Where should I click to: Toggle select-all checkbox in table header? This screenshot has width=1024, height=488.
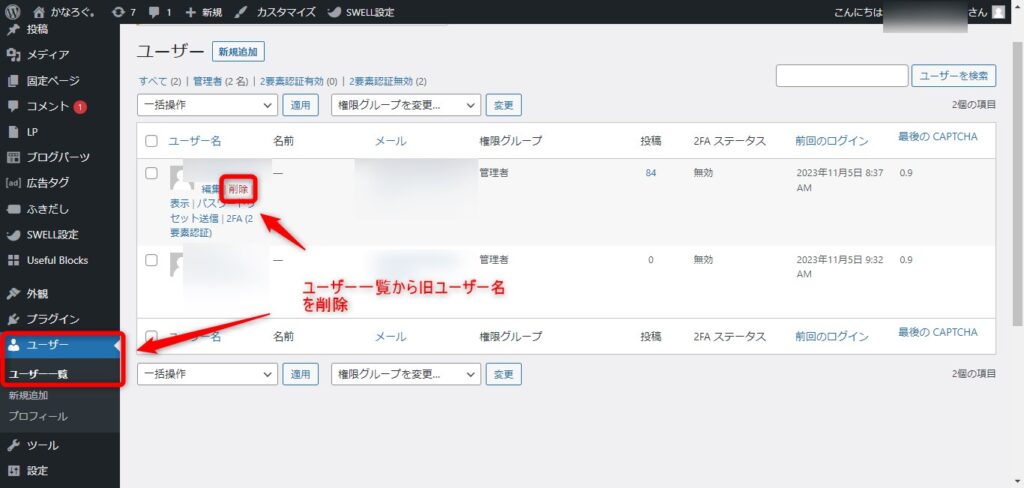click(x=152, y=141)
